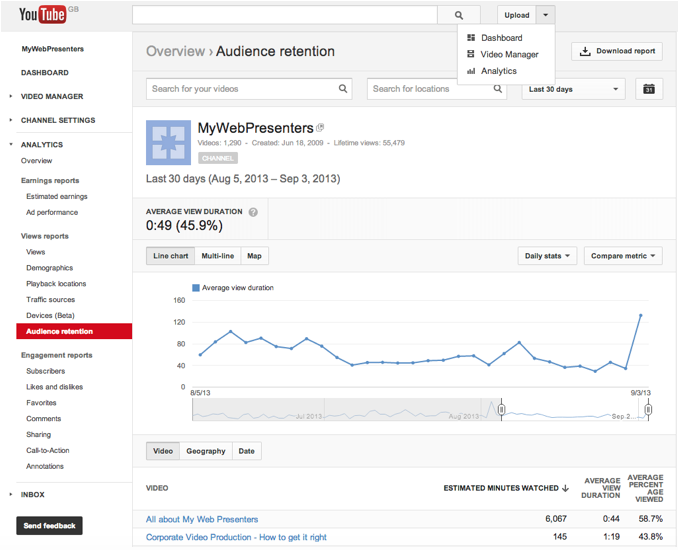Click external link icon beside MyWebPresenters title
This screenshot has height=550, width=678.
click(x=320, y=128)
